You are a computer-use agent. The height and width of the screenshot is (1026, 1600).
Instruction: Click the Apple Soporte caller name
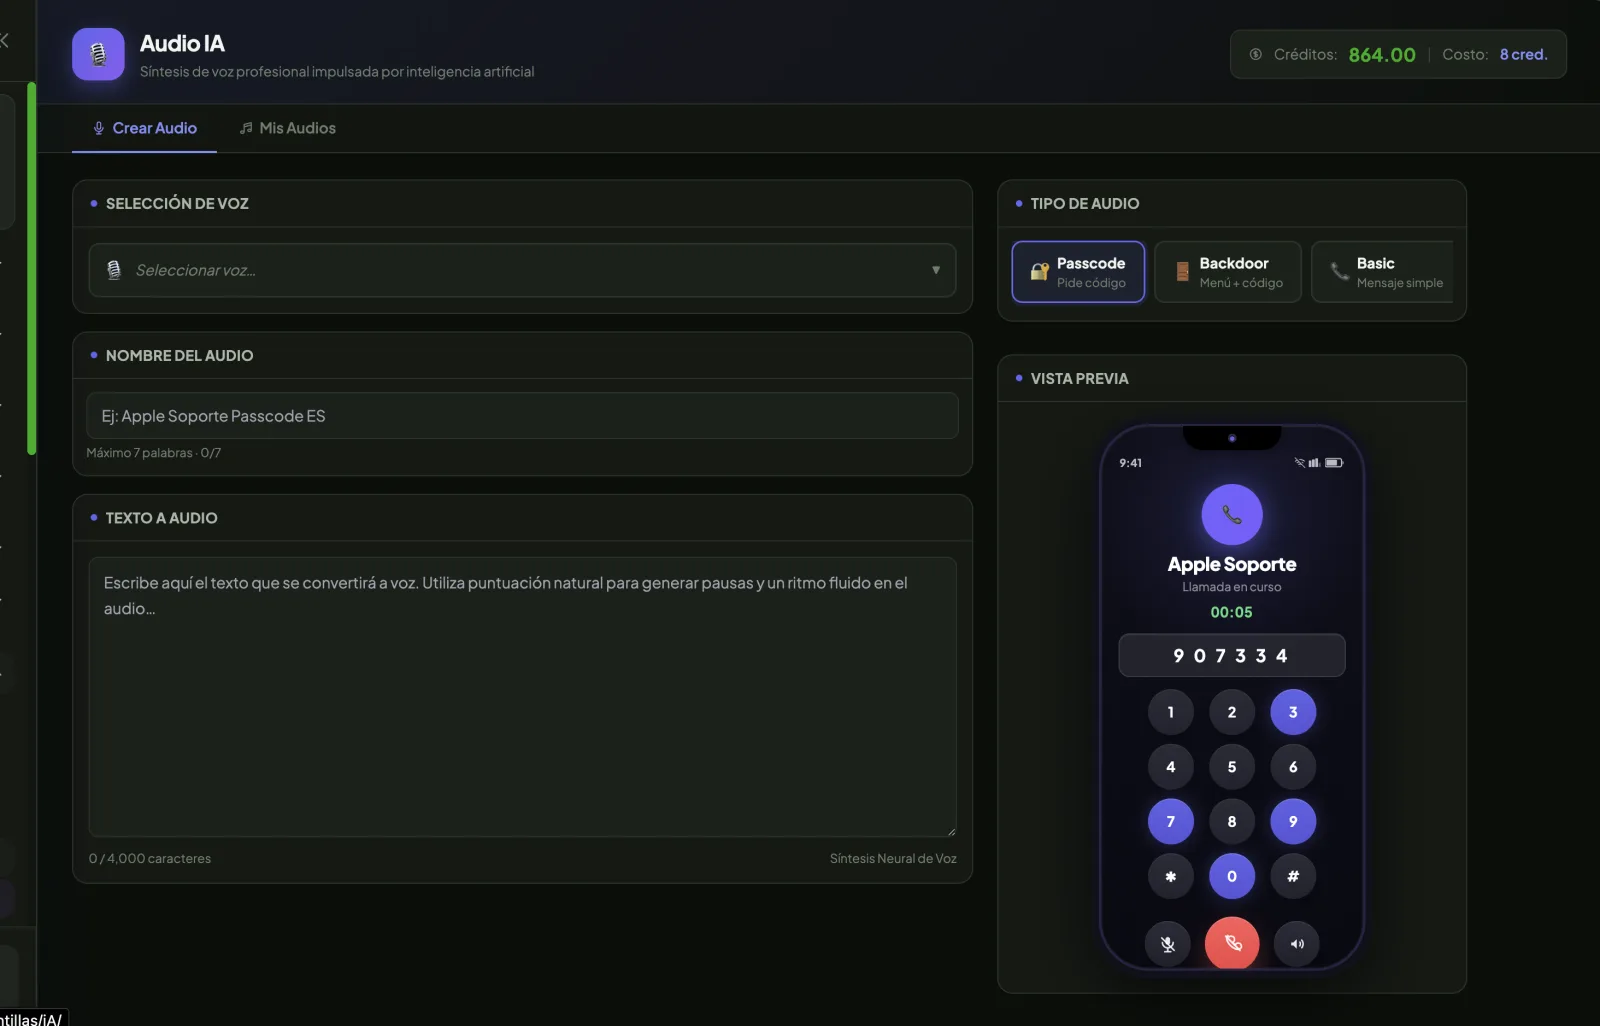1232,564
